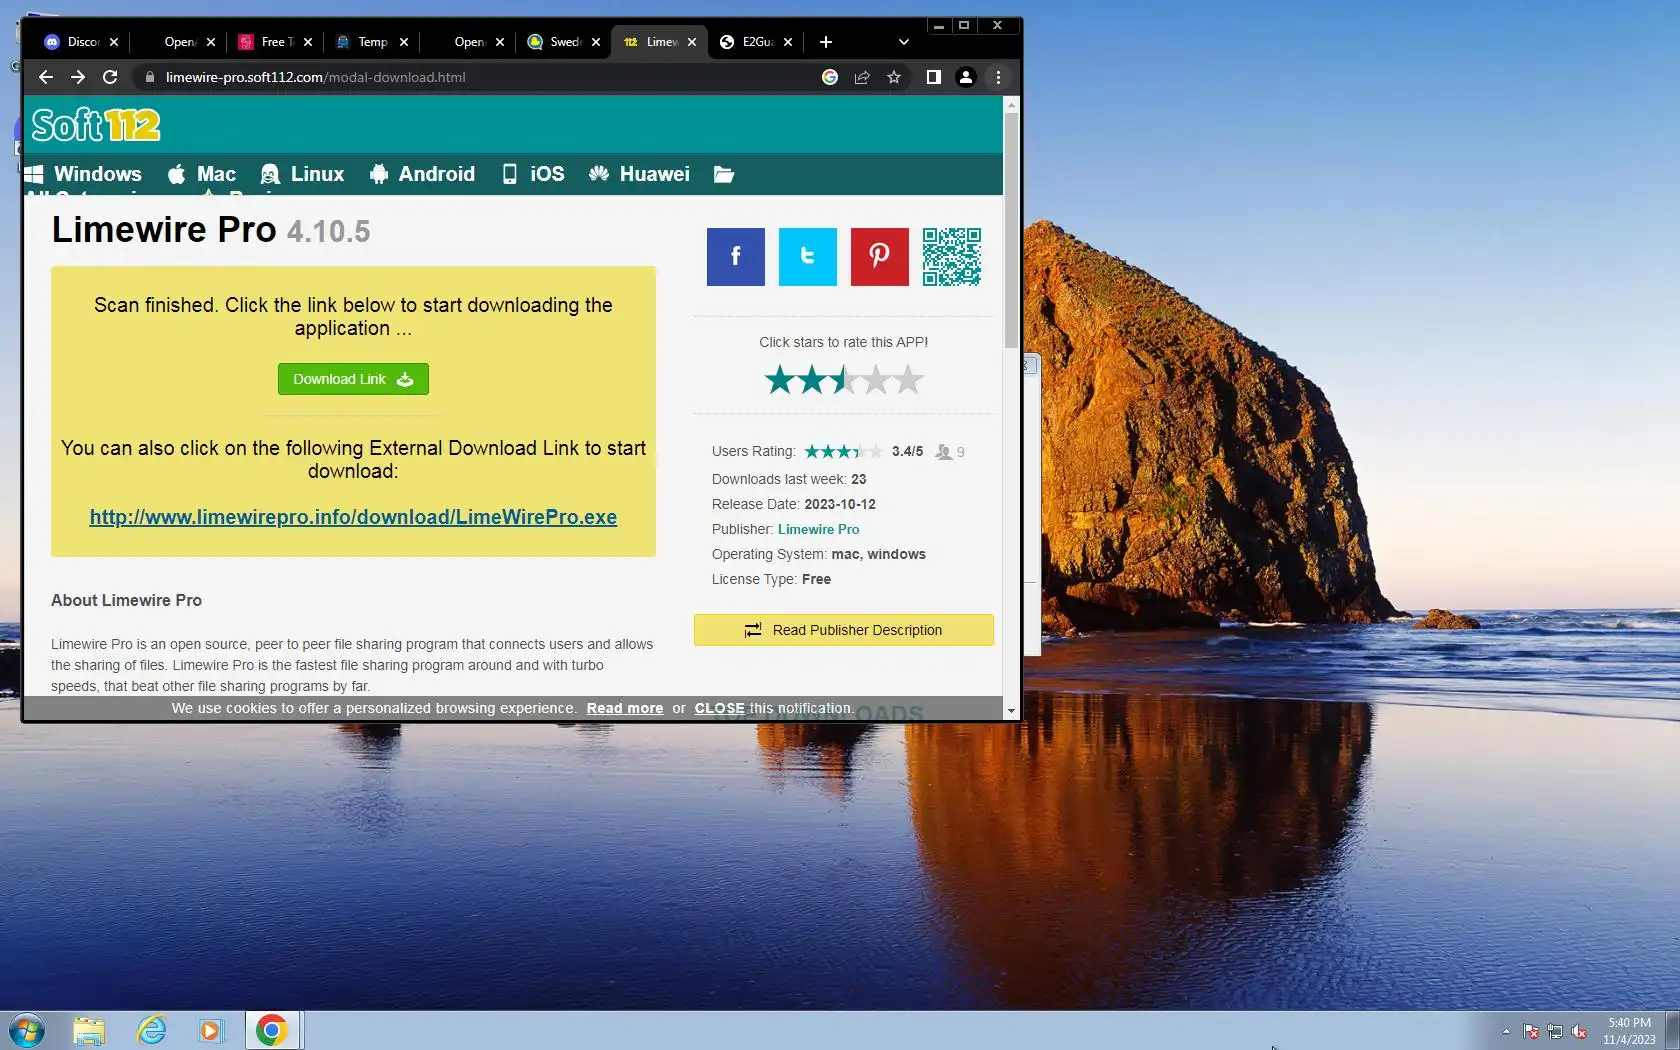The height and width of the screenshot is (1050, 1680).
Task: Click the users count icon beside 9
Action: 943,452
